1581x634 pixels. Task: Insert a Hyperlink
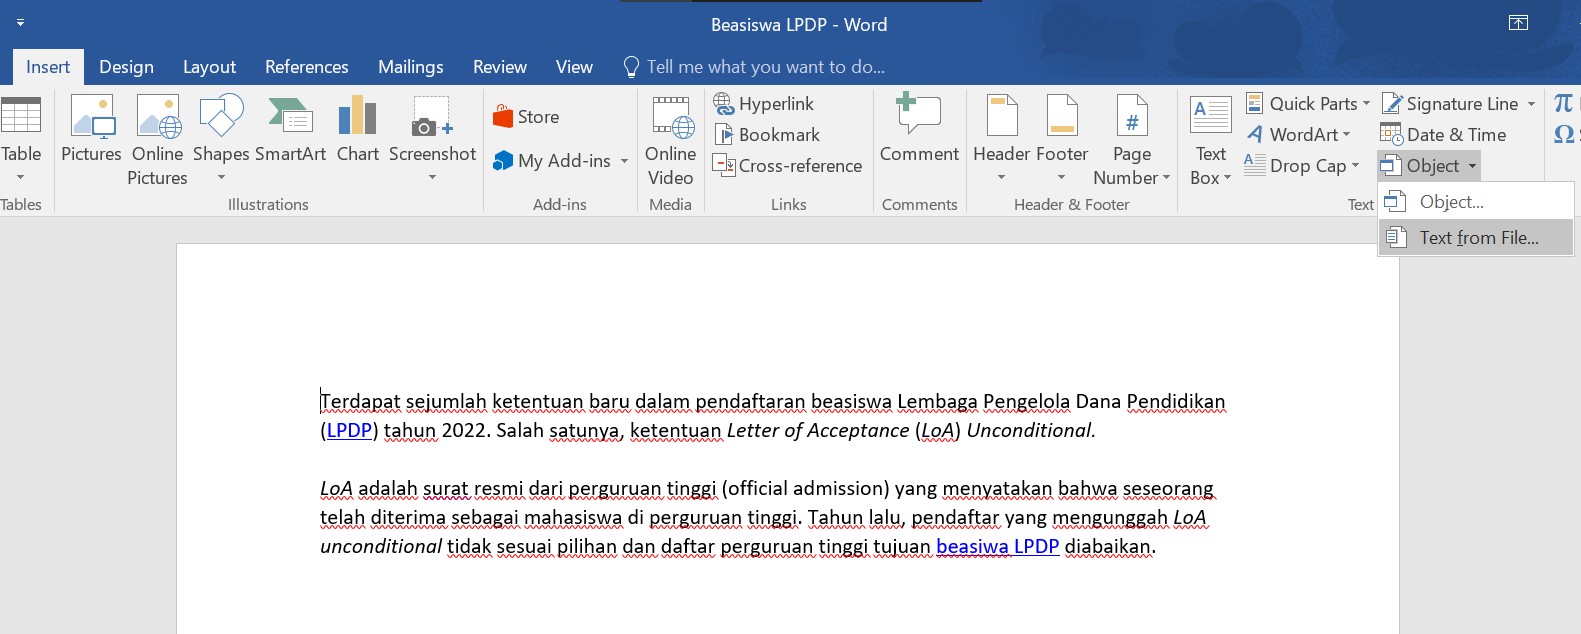pyautogui.click(x=764, y=104)
